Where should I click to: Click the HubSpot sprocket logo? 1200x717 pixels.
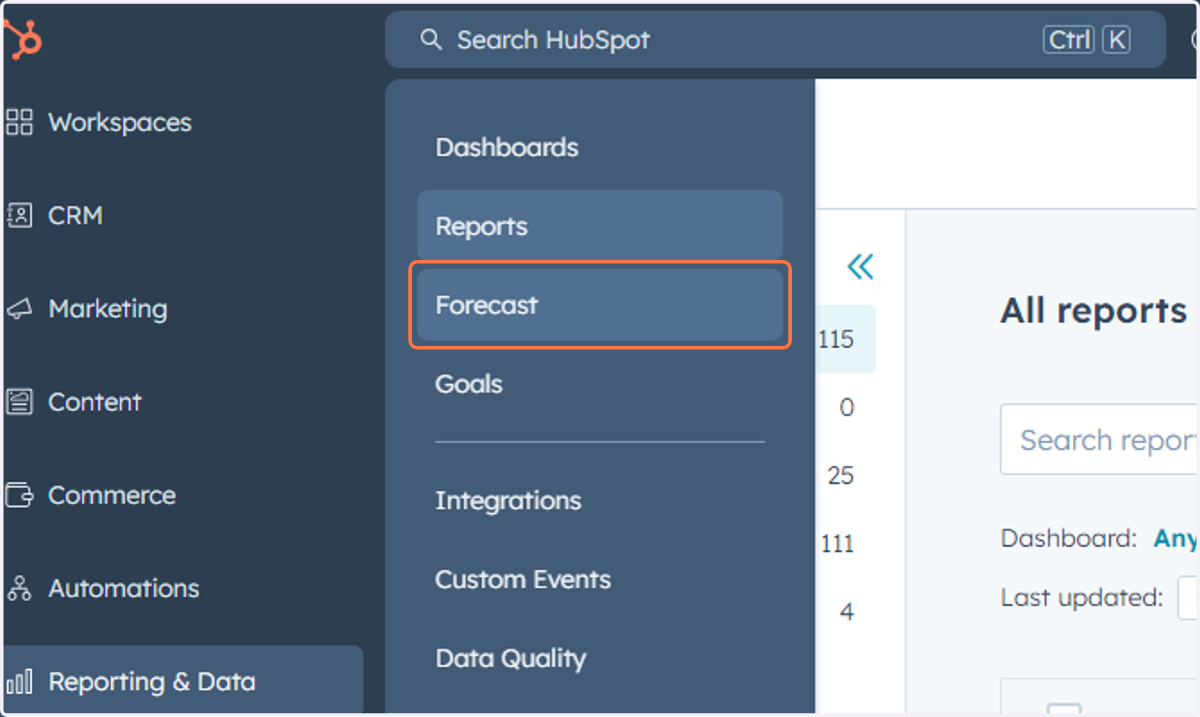[22, 40]
